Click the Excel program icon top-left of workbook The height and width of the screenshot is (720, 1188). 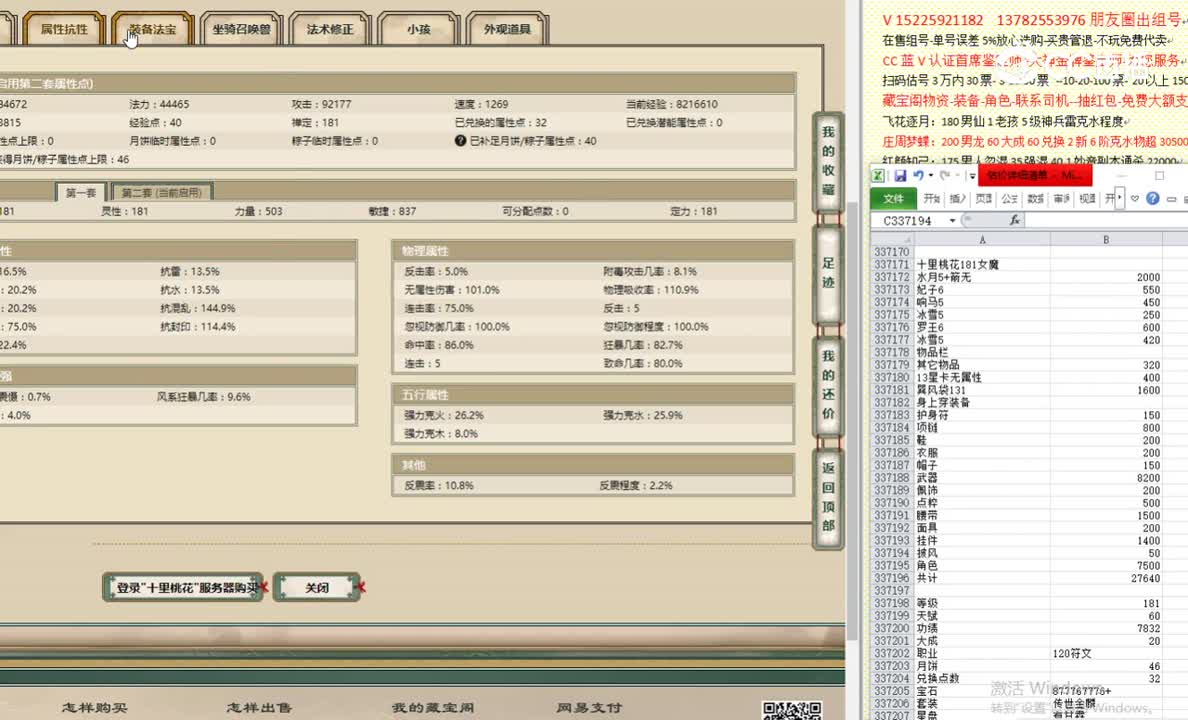(880, 176)
